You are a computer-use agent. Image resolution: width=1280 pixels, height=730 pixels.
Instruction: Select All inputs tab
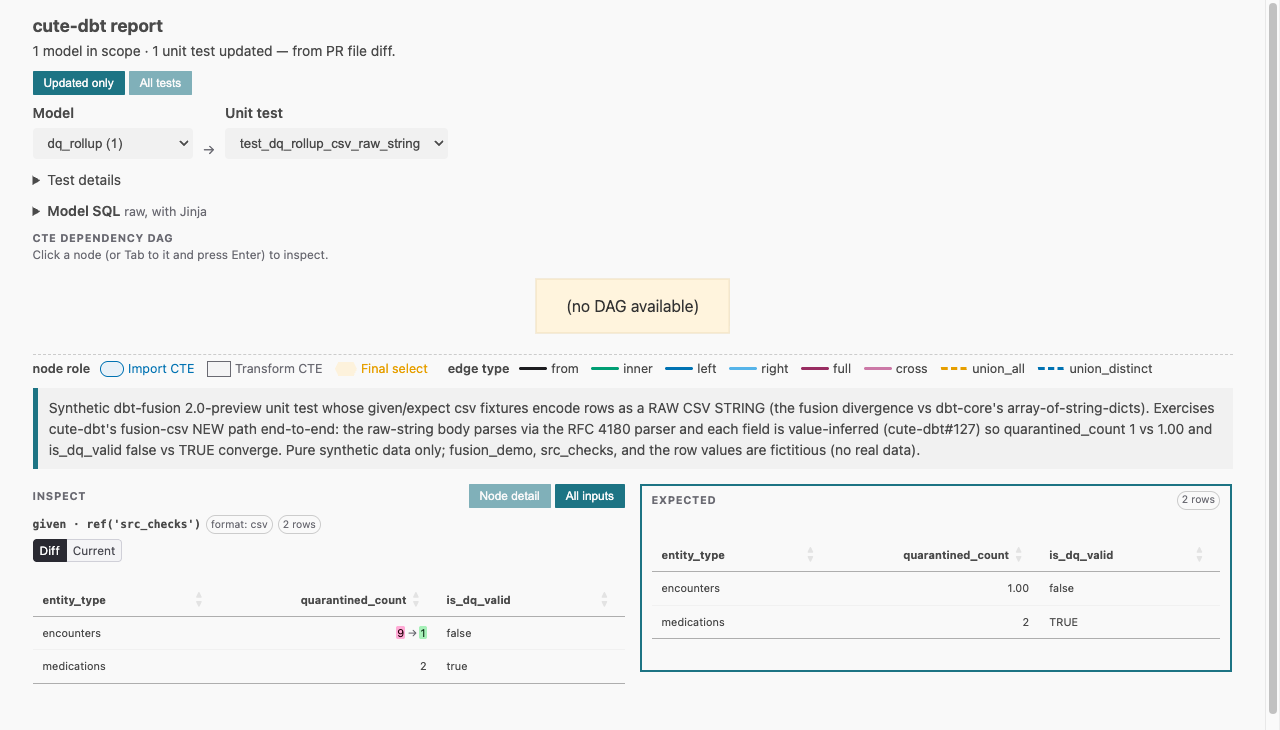(x=590, y=496)
